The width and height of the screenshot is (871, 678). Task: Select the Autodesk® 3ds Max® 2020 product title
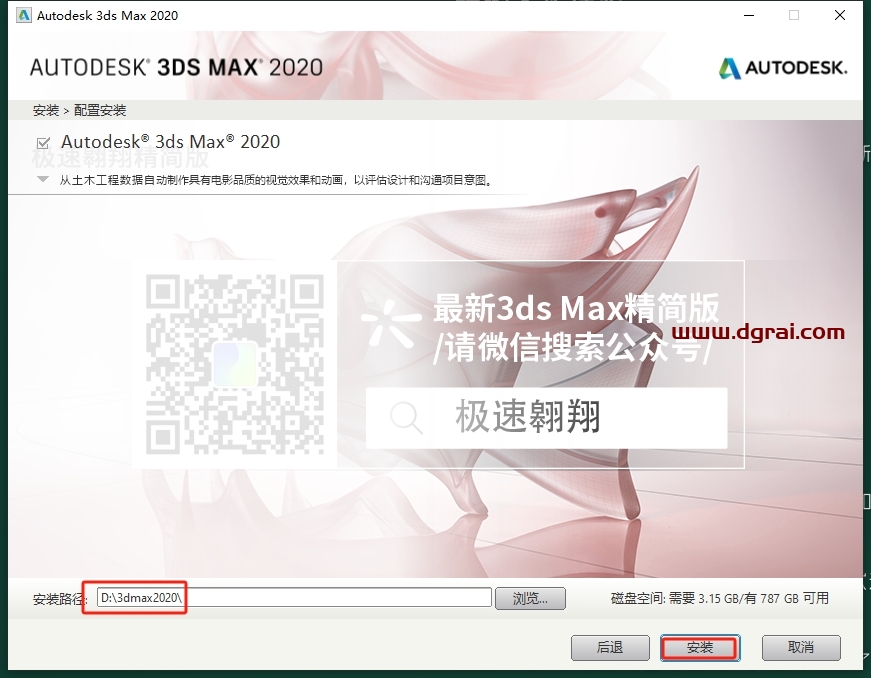click(x=171, y=142)
